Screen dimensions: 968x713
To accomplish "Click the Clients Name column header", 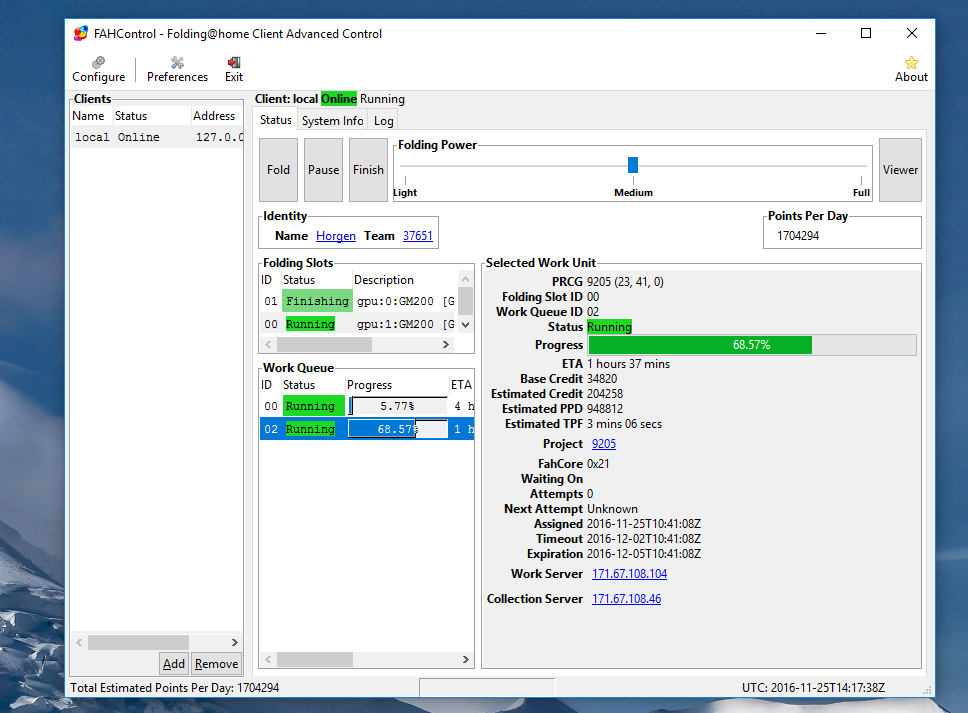I will [91, 116].
